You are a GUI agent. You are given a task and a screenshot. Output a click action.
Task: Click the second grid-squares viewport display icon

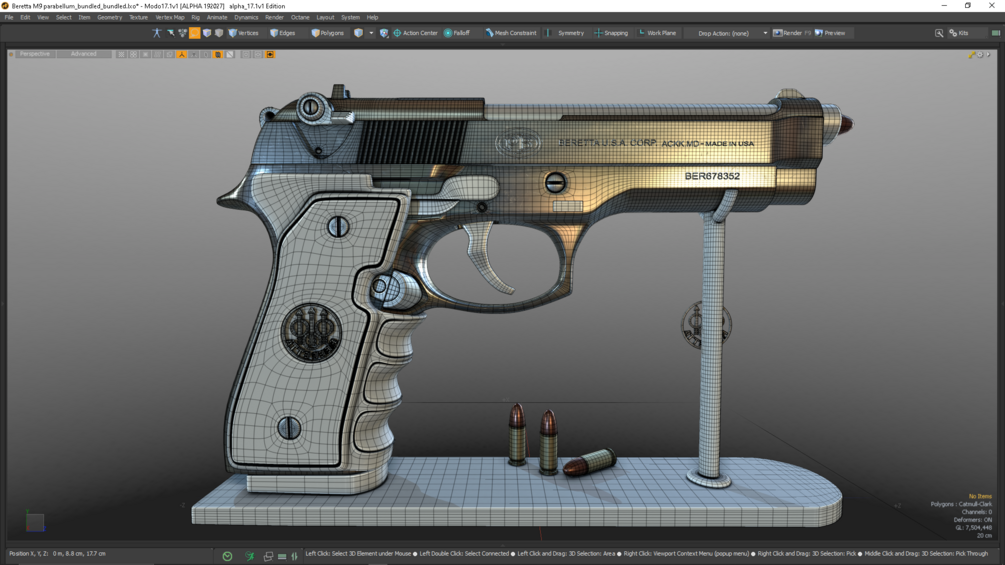tap(133, 54)
